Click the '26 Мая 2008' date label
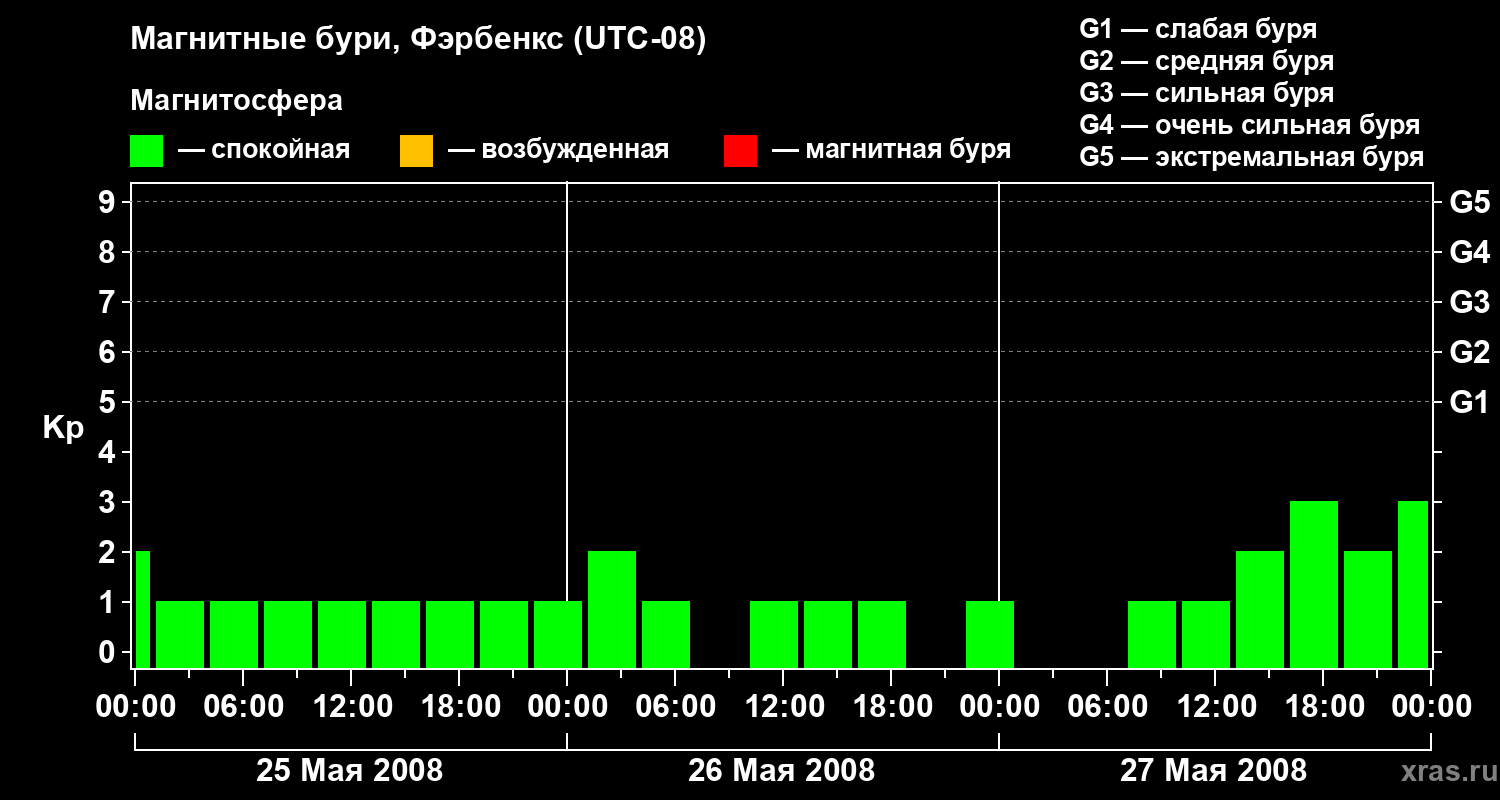The width and height of the screenshot is (1500, 800). (782, 771)
